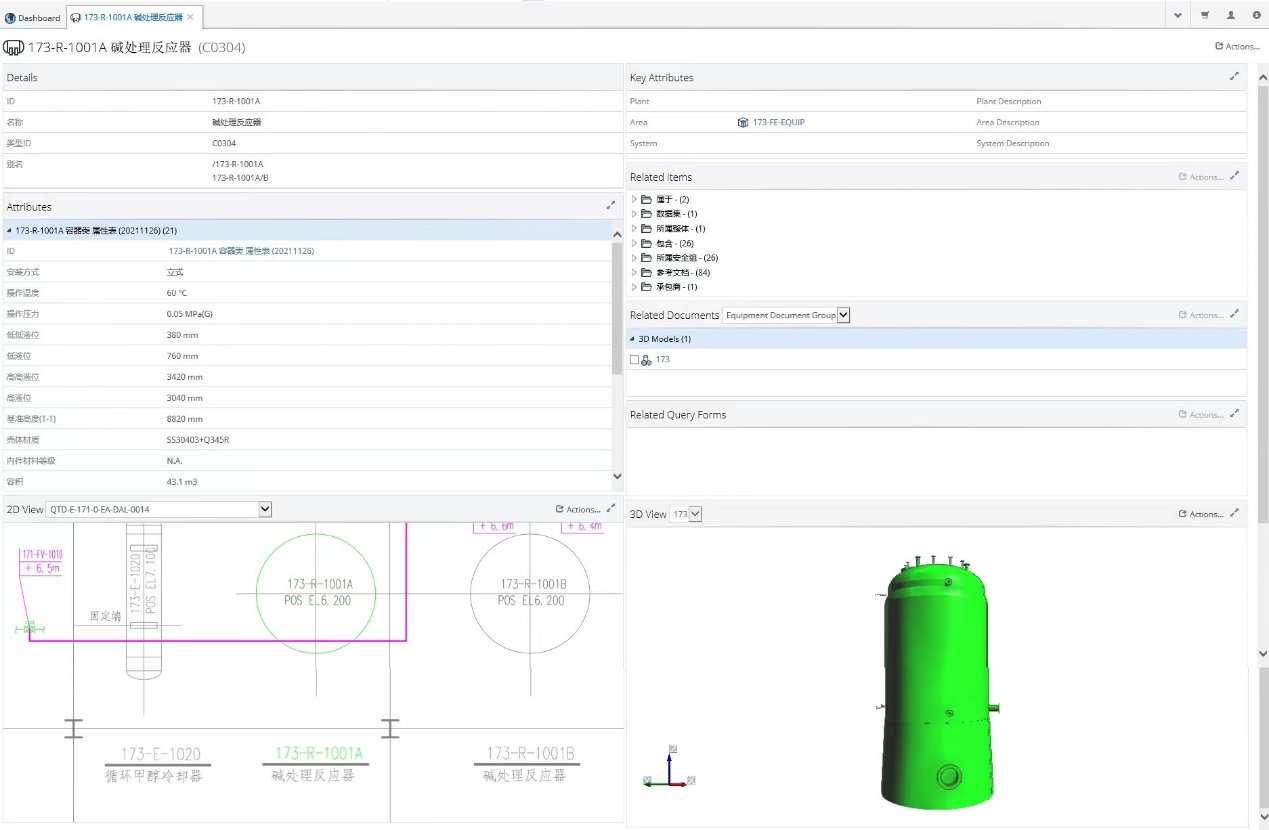Click folder icon of 属于 - (2)
This screenshot has width=1269, height=830.
tap(647, 199)
